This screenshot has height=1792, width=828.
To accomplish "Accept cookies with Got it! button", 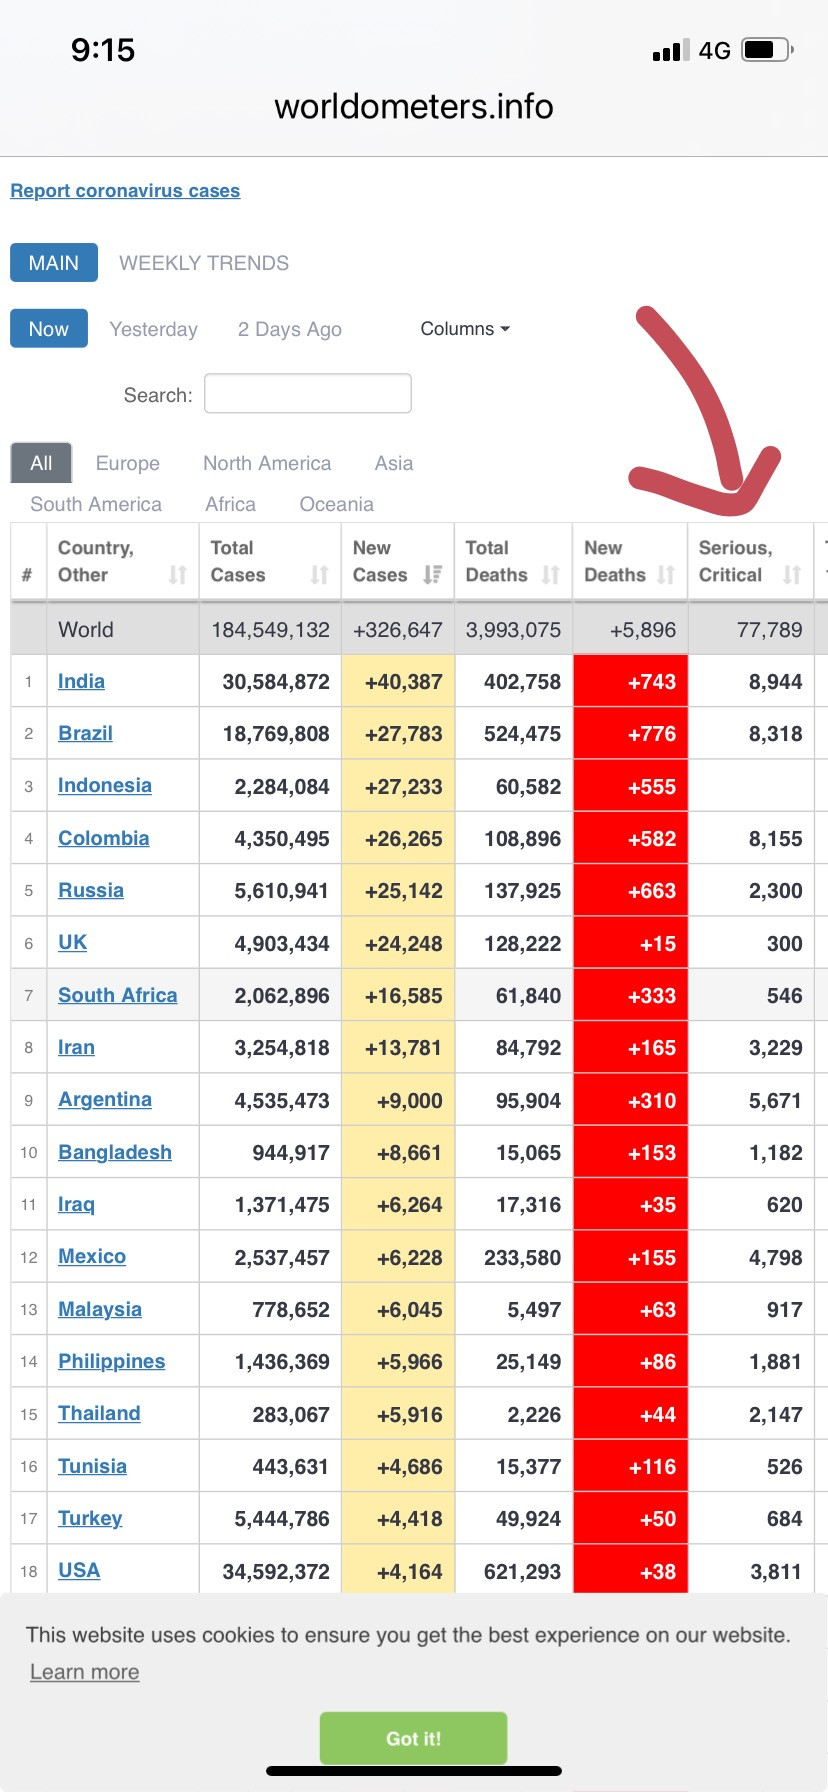I will [x=413, y=1738].
